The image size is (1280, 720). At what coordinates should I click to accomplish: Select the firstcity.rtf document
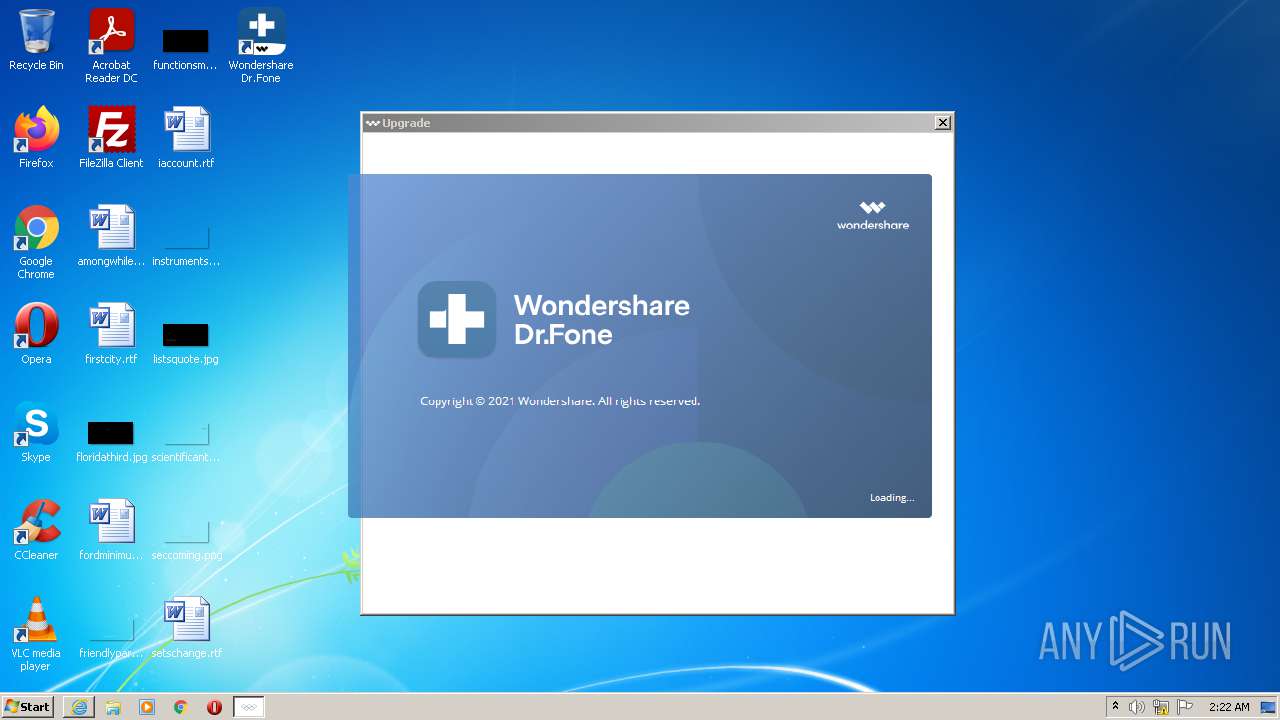click(x=111, y=333)
